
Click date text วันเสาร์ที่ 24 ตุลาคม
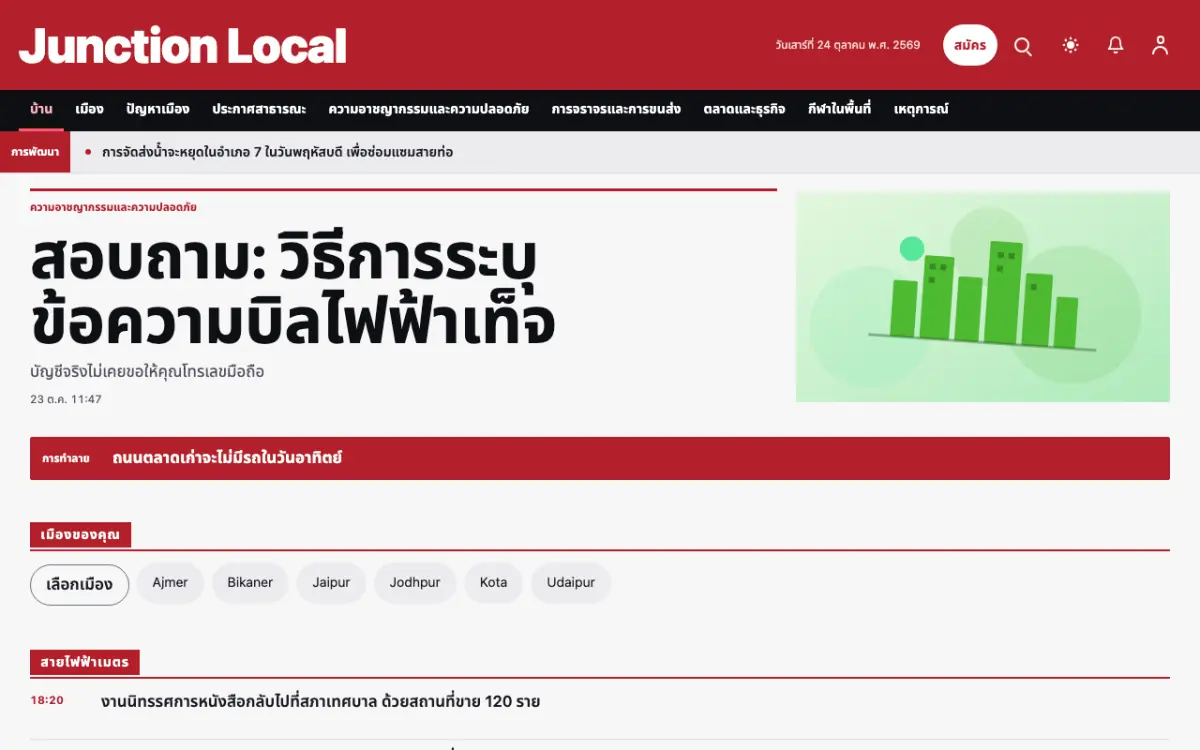847,45
